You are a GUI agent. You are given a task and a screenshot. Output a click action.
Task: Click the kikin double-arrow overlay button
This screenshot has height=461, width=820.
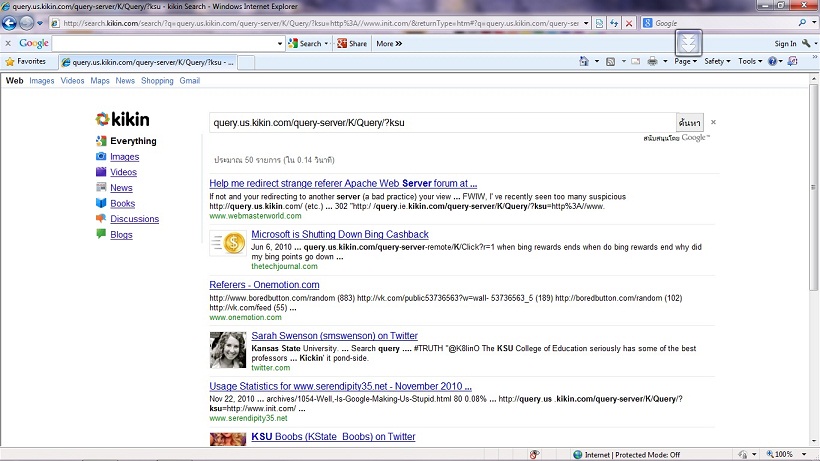[x=688, y=43]
